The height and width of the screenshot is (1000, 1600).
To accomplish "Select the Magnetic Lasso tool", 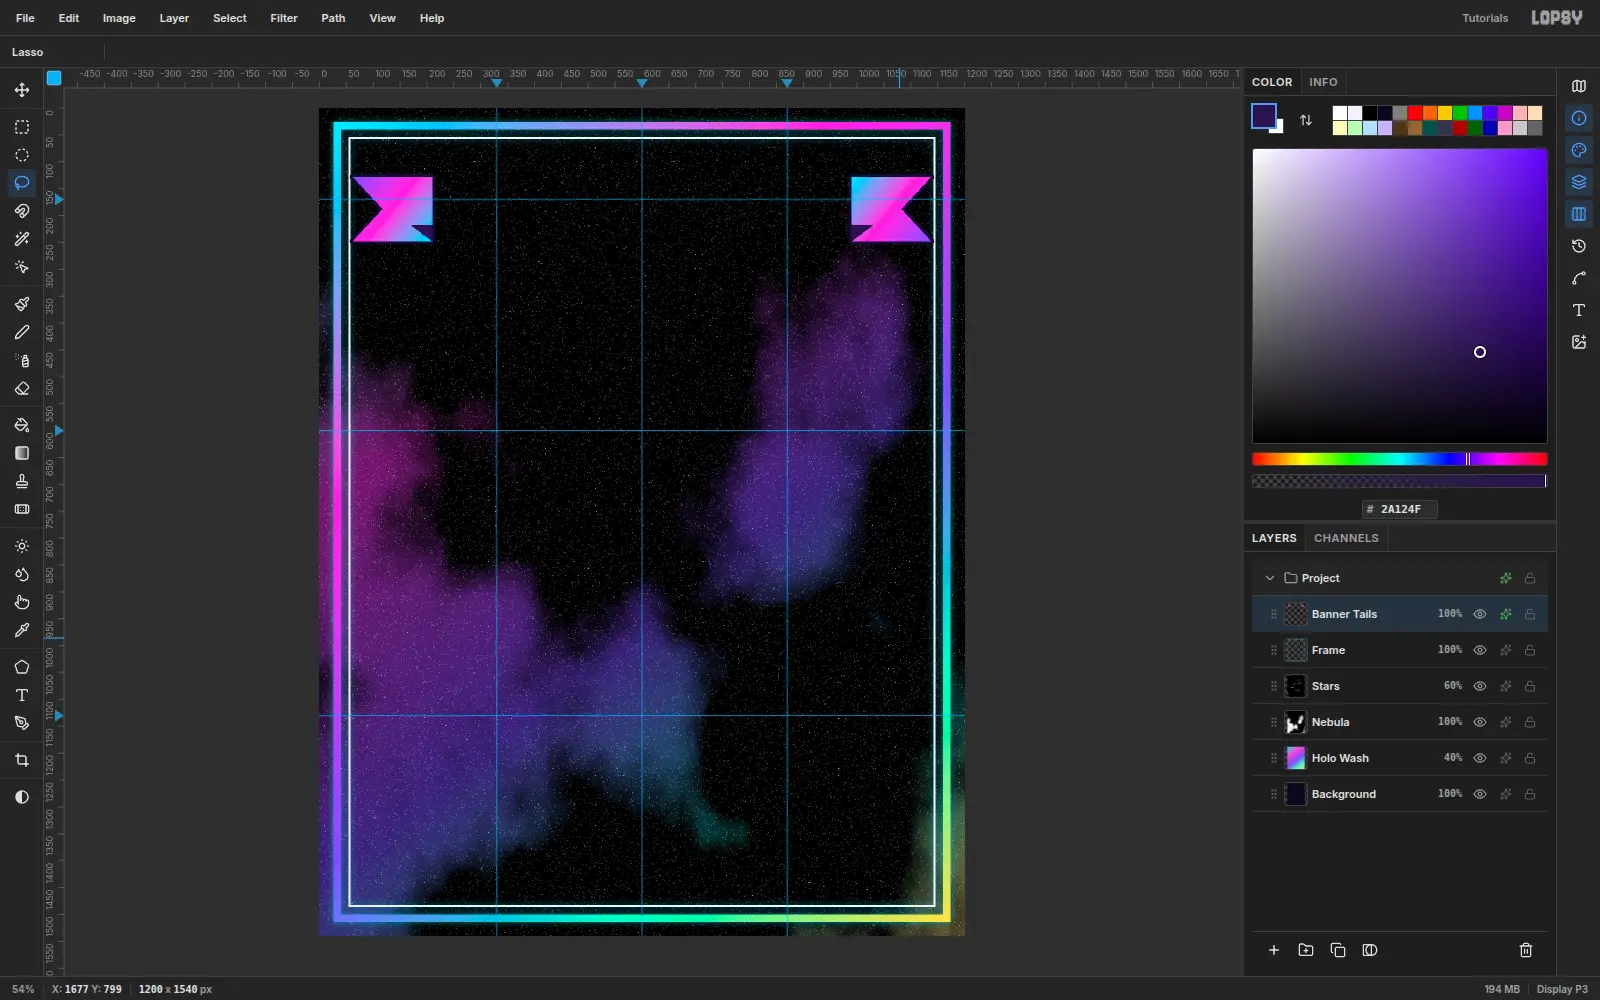I will tap(22, 211).
